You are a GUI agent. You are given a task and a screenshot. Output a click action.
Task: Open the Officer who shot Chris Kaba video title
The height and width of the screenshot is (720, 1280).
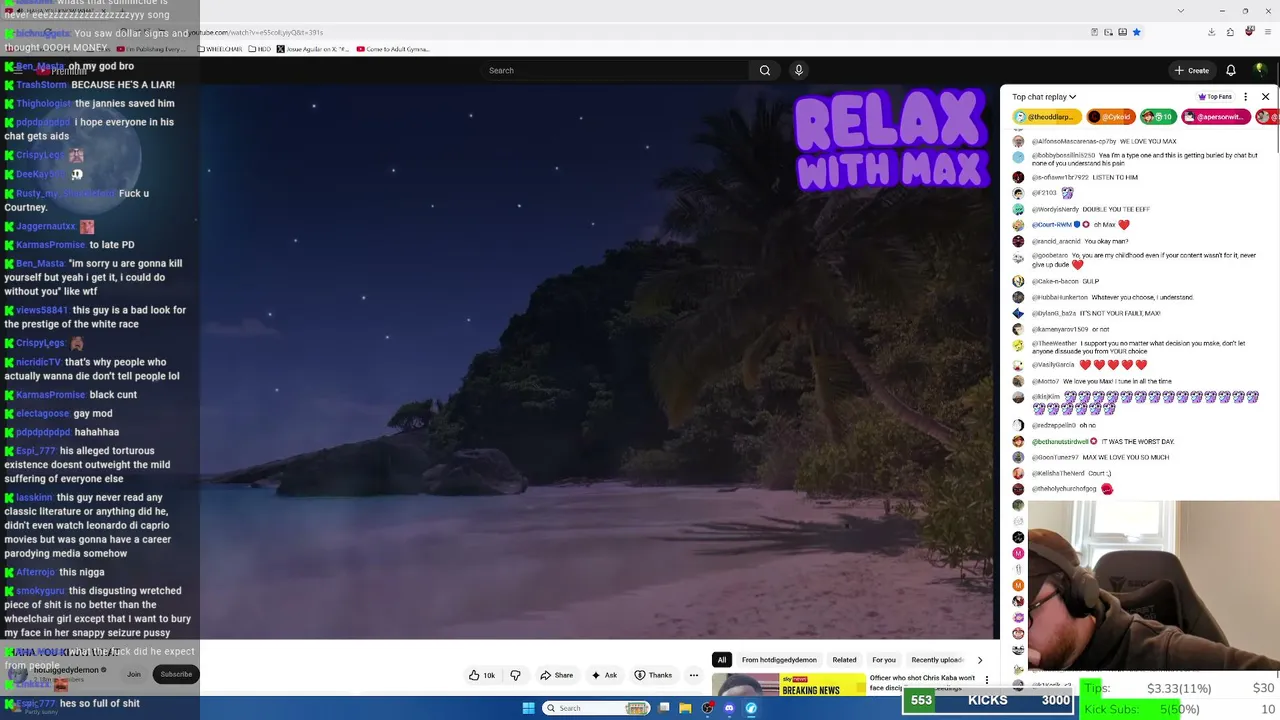point(922,683)
